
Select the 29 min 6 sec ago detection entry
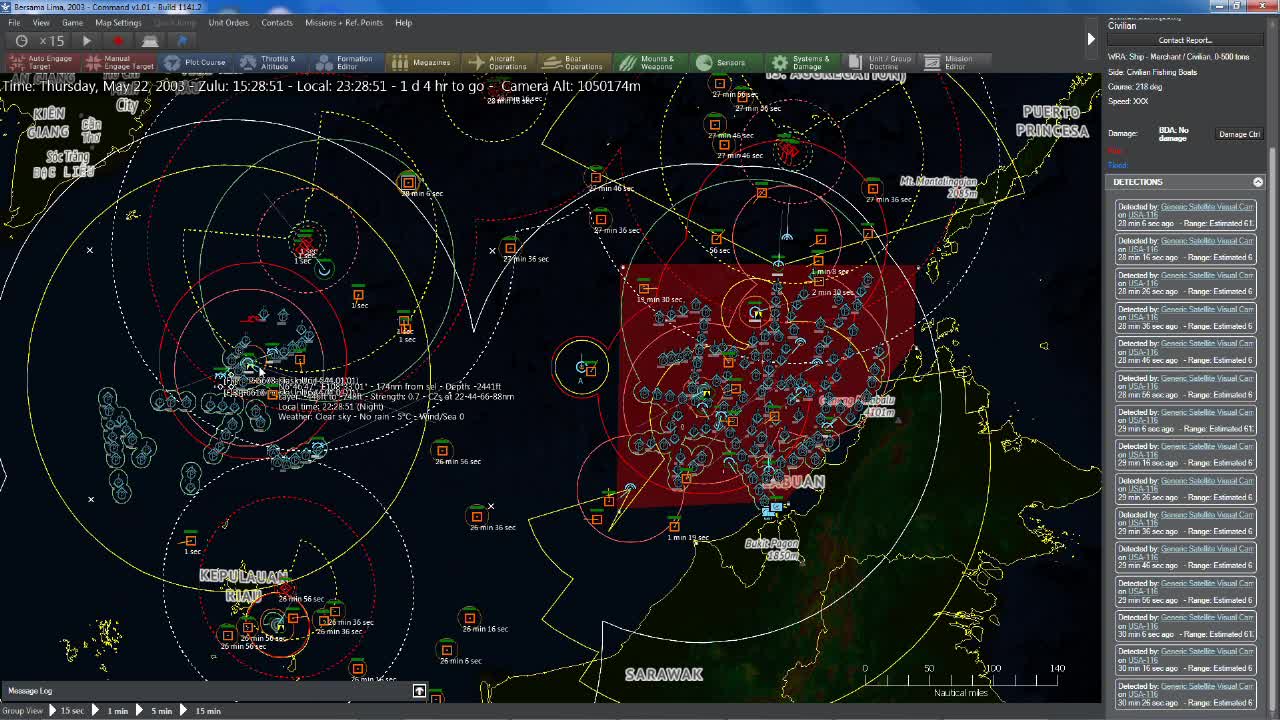(1185, 419)
